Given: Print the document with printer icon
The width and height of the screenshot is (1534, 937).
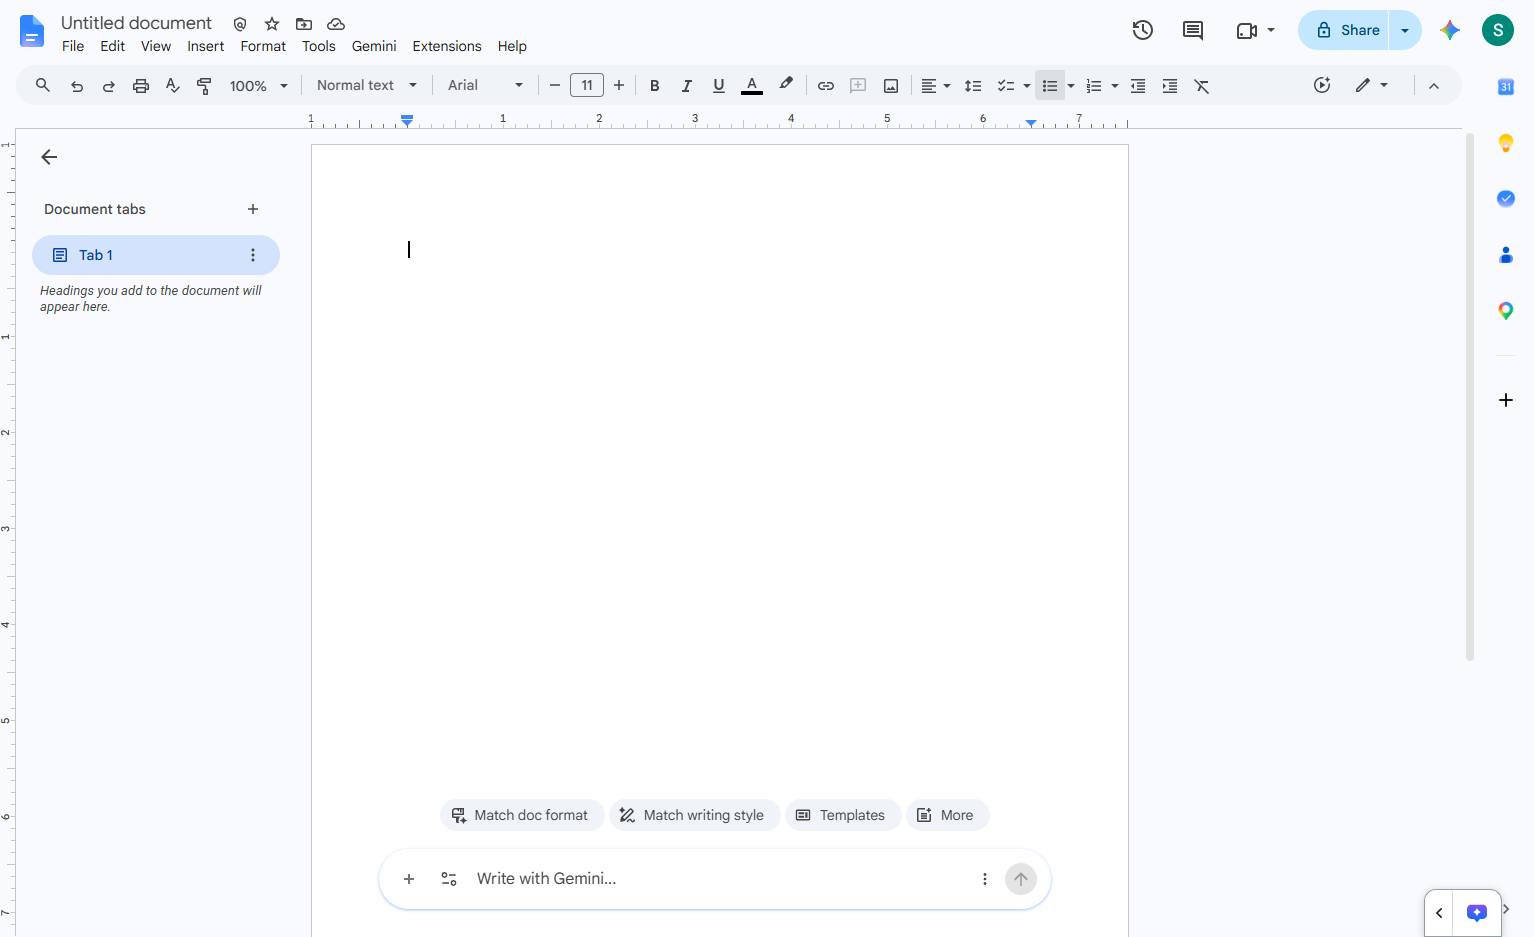Looking at the screenshot, I should click(x=141, y=86).
